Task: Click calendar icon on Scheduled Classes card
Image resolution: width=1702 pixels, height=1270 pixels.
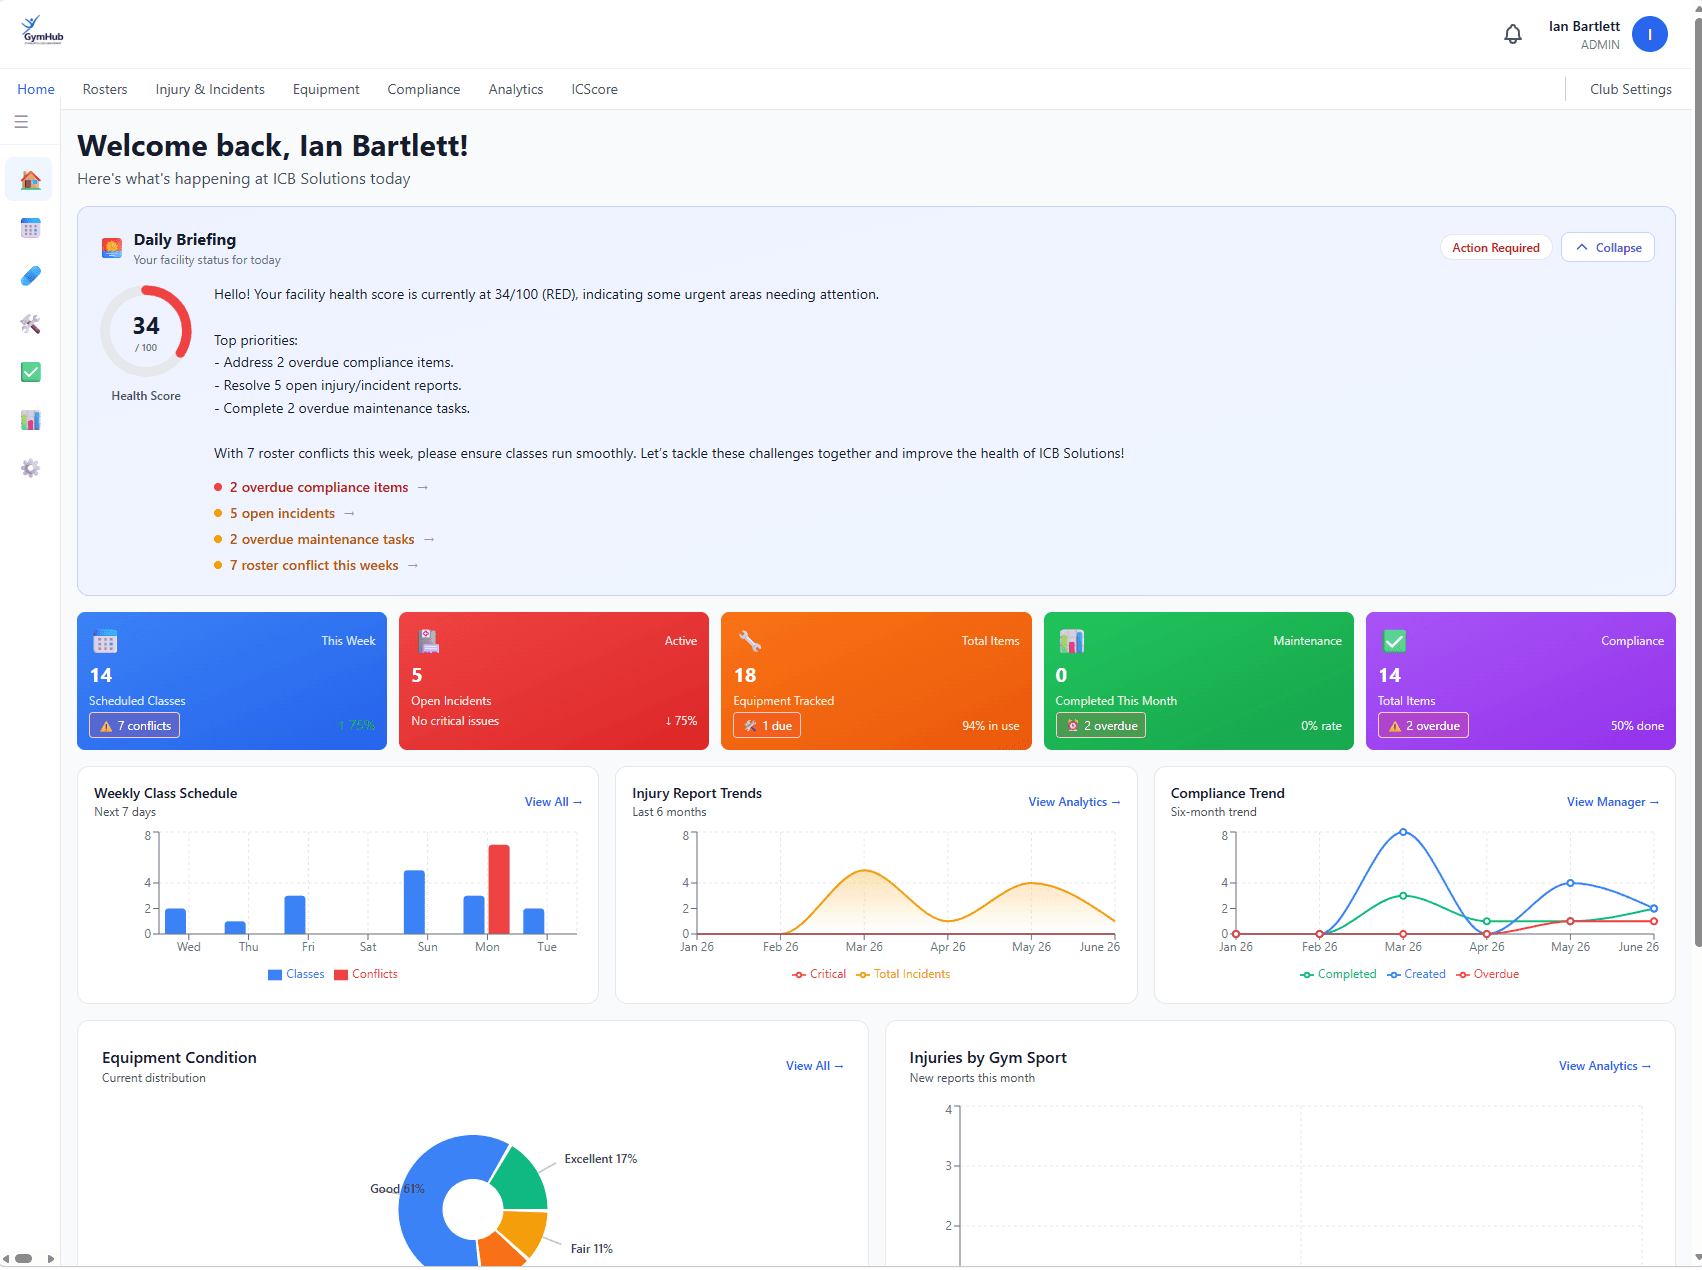Action: [x=105, y=641]
